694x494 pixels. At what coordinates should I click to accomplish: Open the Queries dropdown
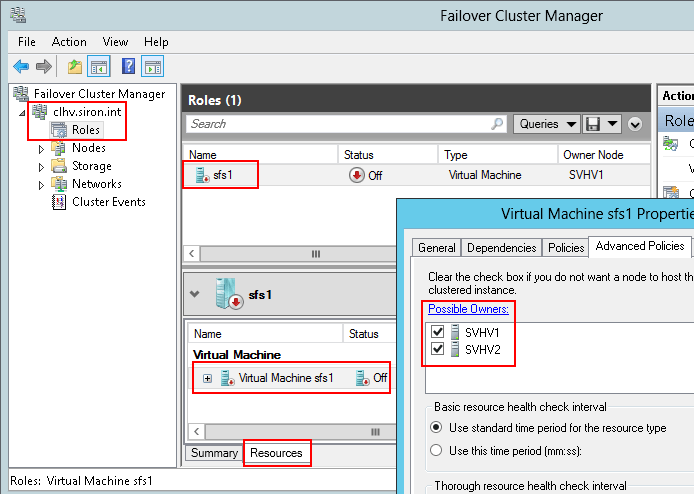click(547, 124)
